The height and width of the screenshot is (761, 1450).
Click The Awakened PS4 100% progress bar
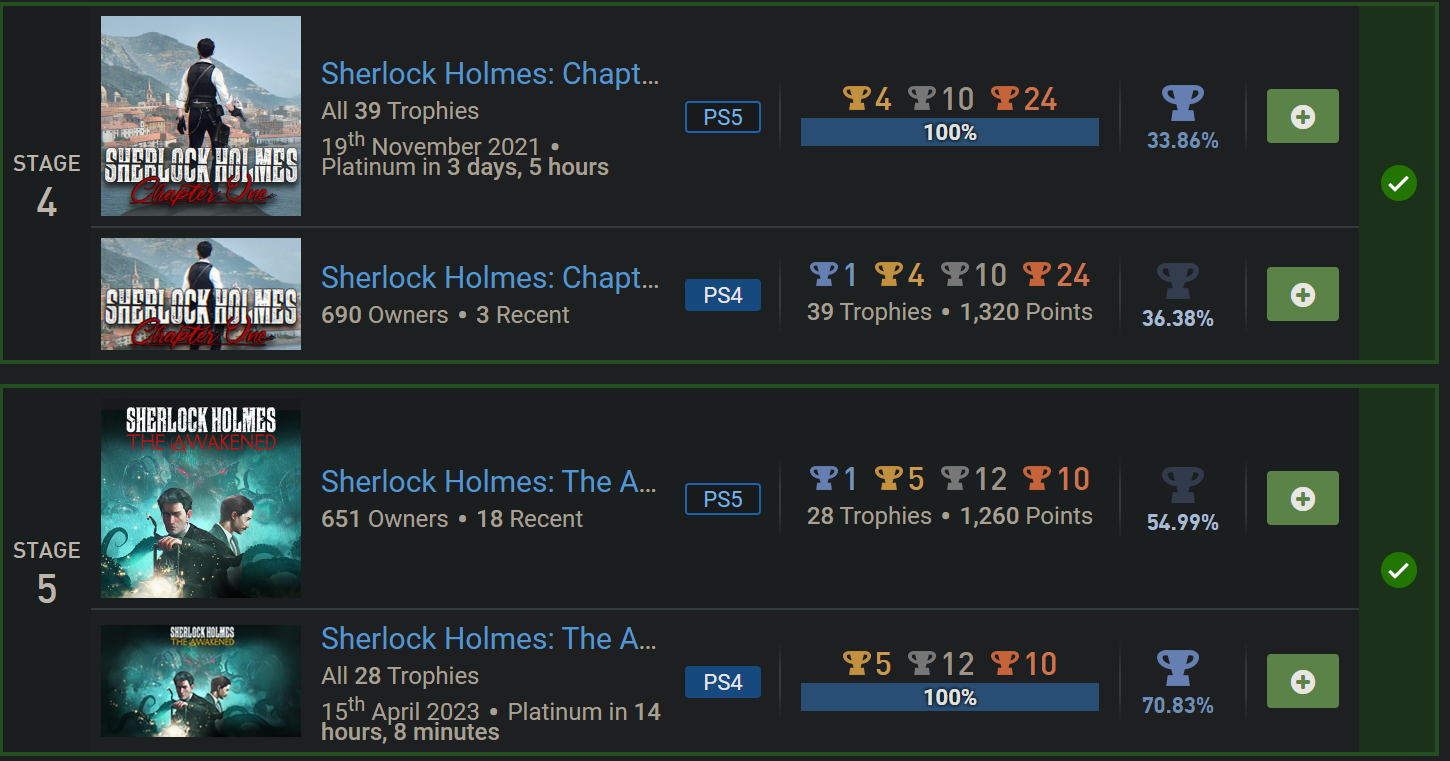[x=949, y=697]
